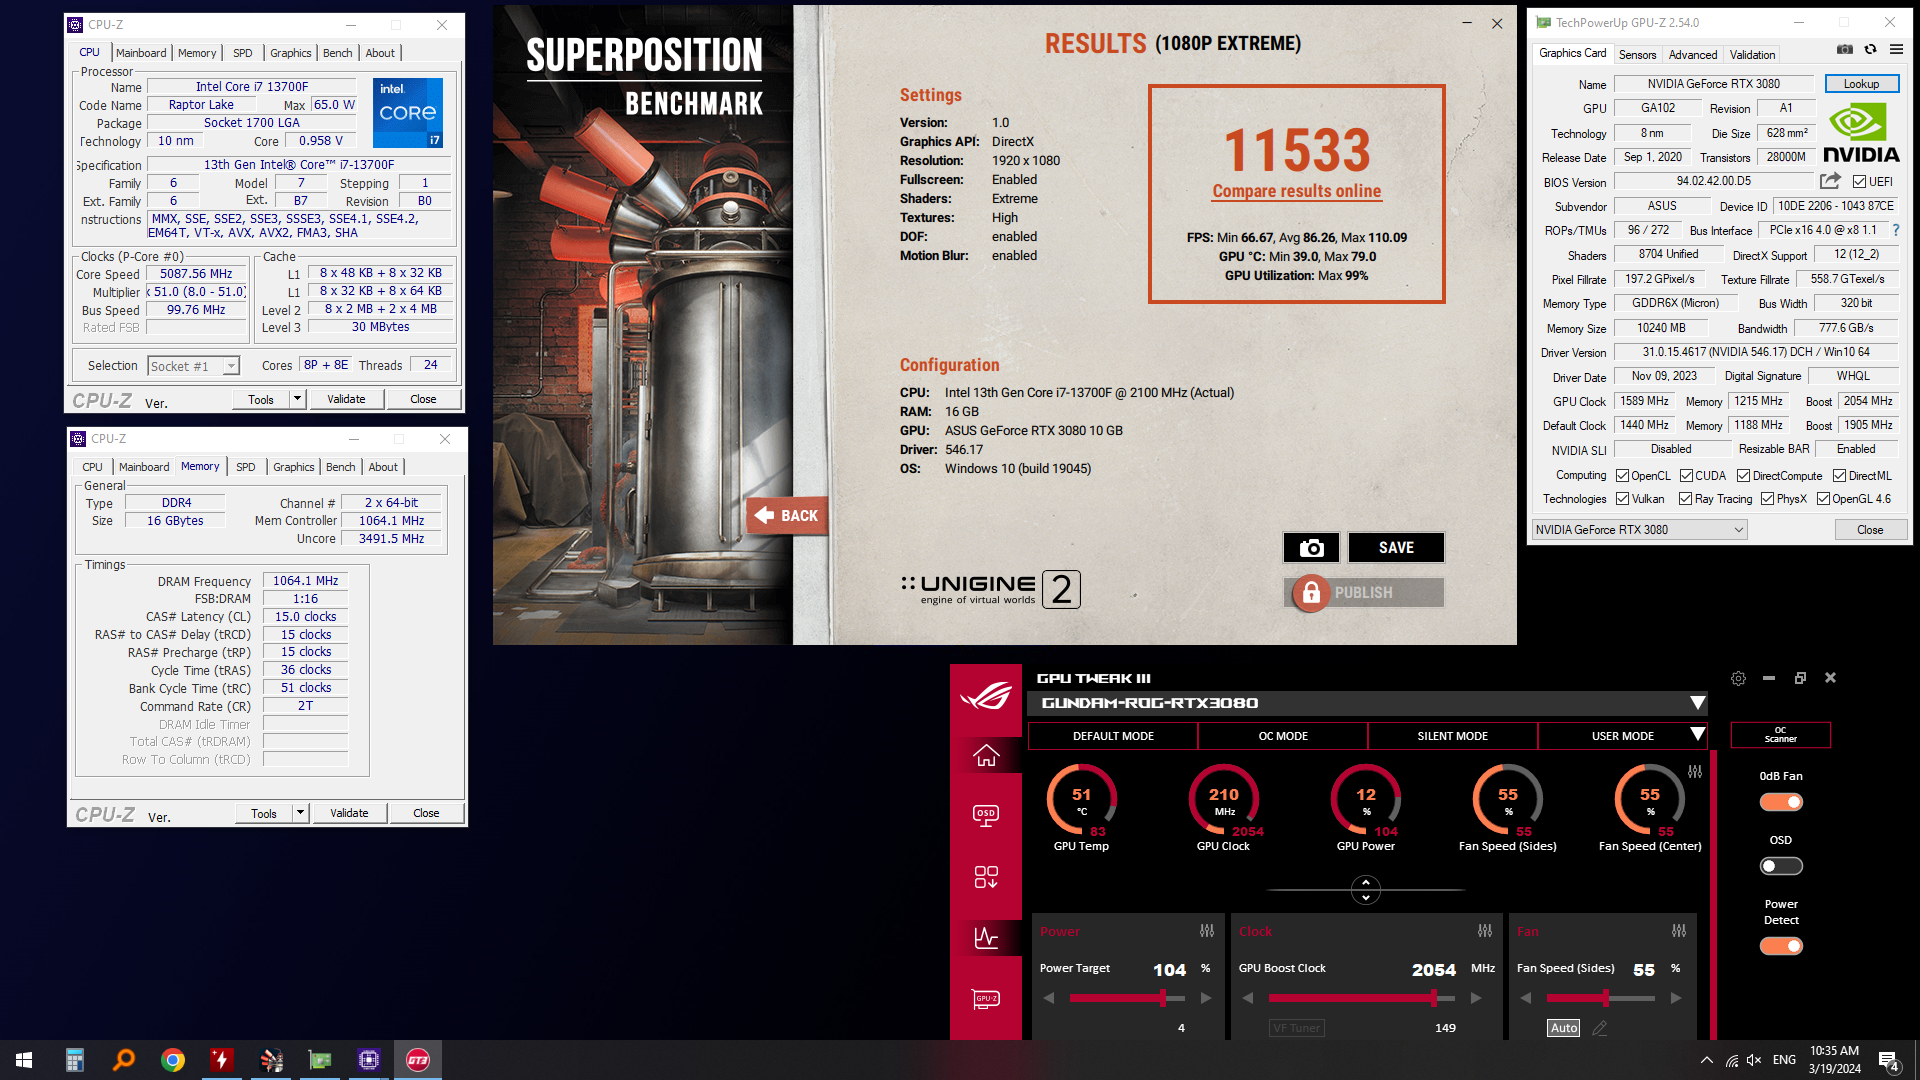Open GPU-Z hamburger menu
The width and height of the screenshot is (1920, 1080).
coord(1896,49)
